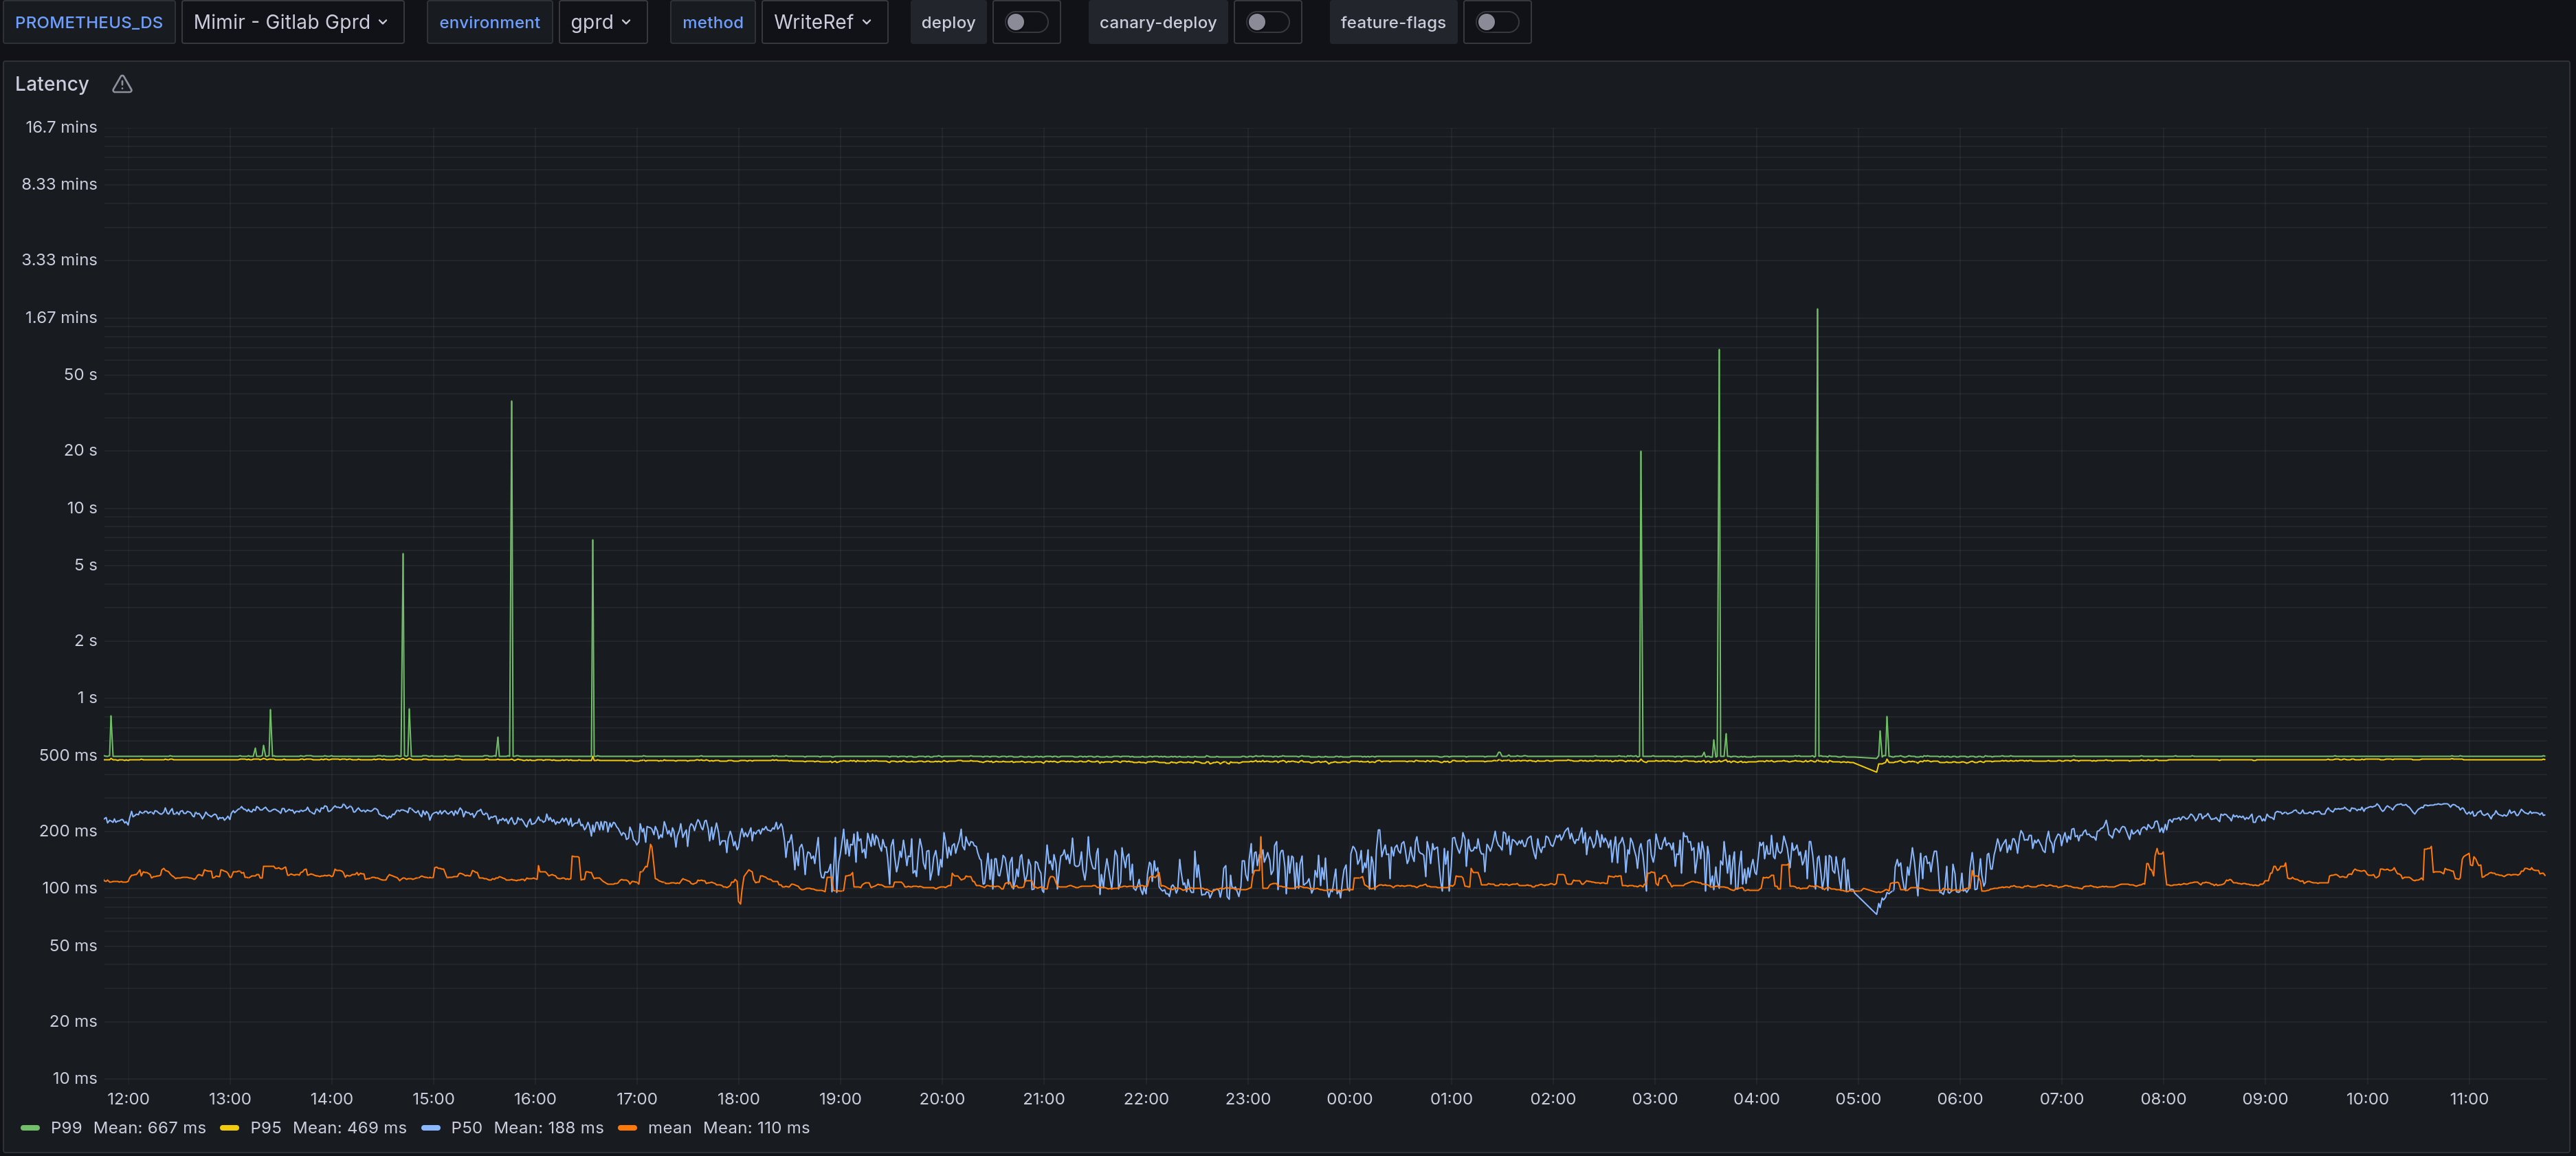Click the 500 ms y-axis label
This screenshot has width=2576, height=1156.
(x=68, y=755)
